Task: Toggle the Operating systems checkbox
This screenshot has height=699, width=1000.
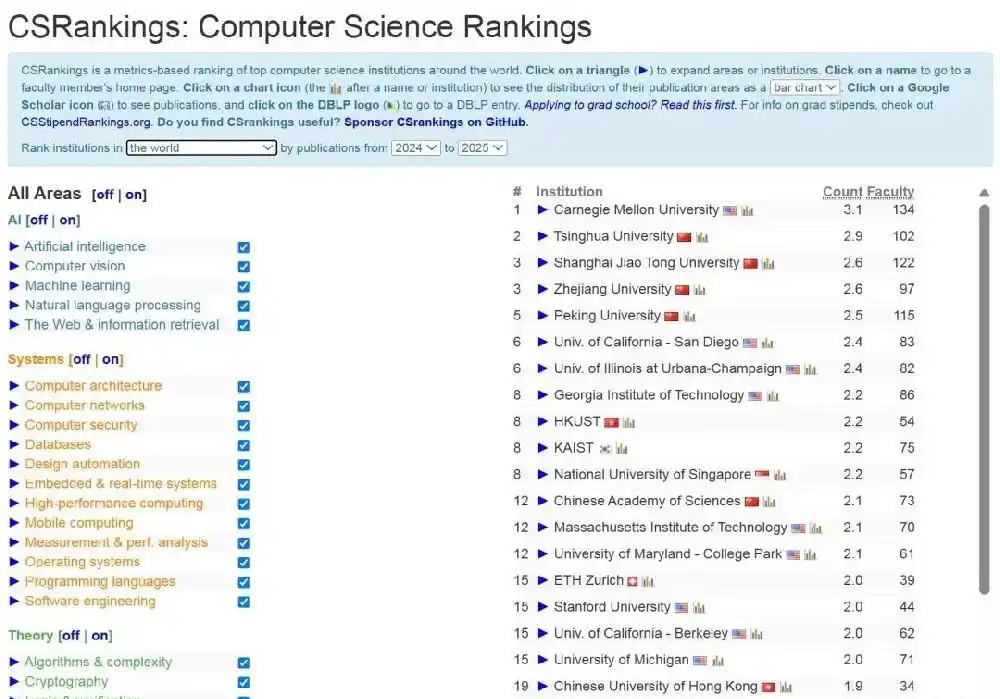Action: (244, 563)
